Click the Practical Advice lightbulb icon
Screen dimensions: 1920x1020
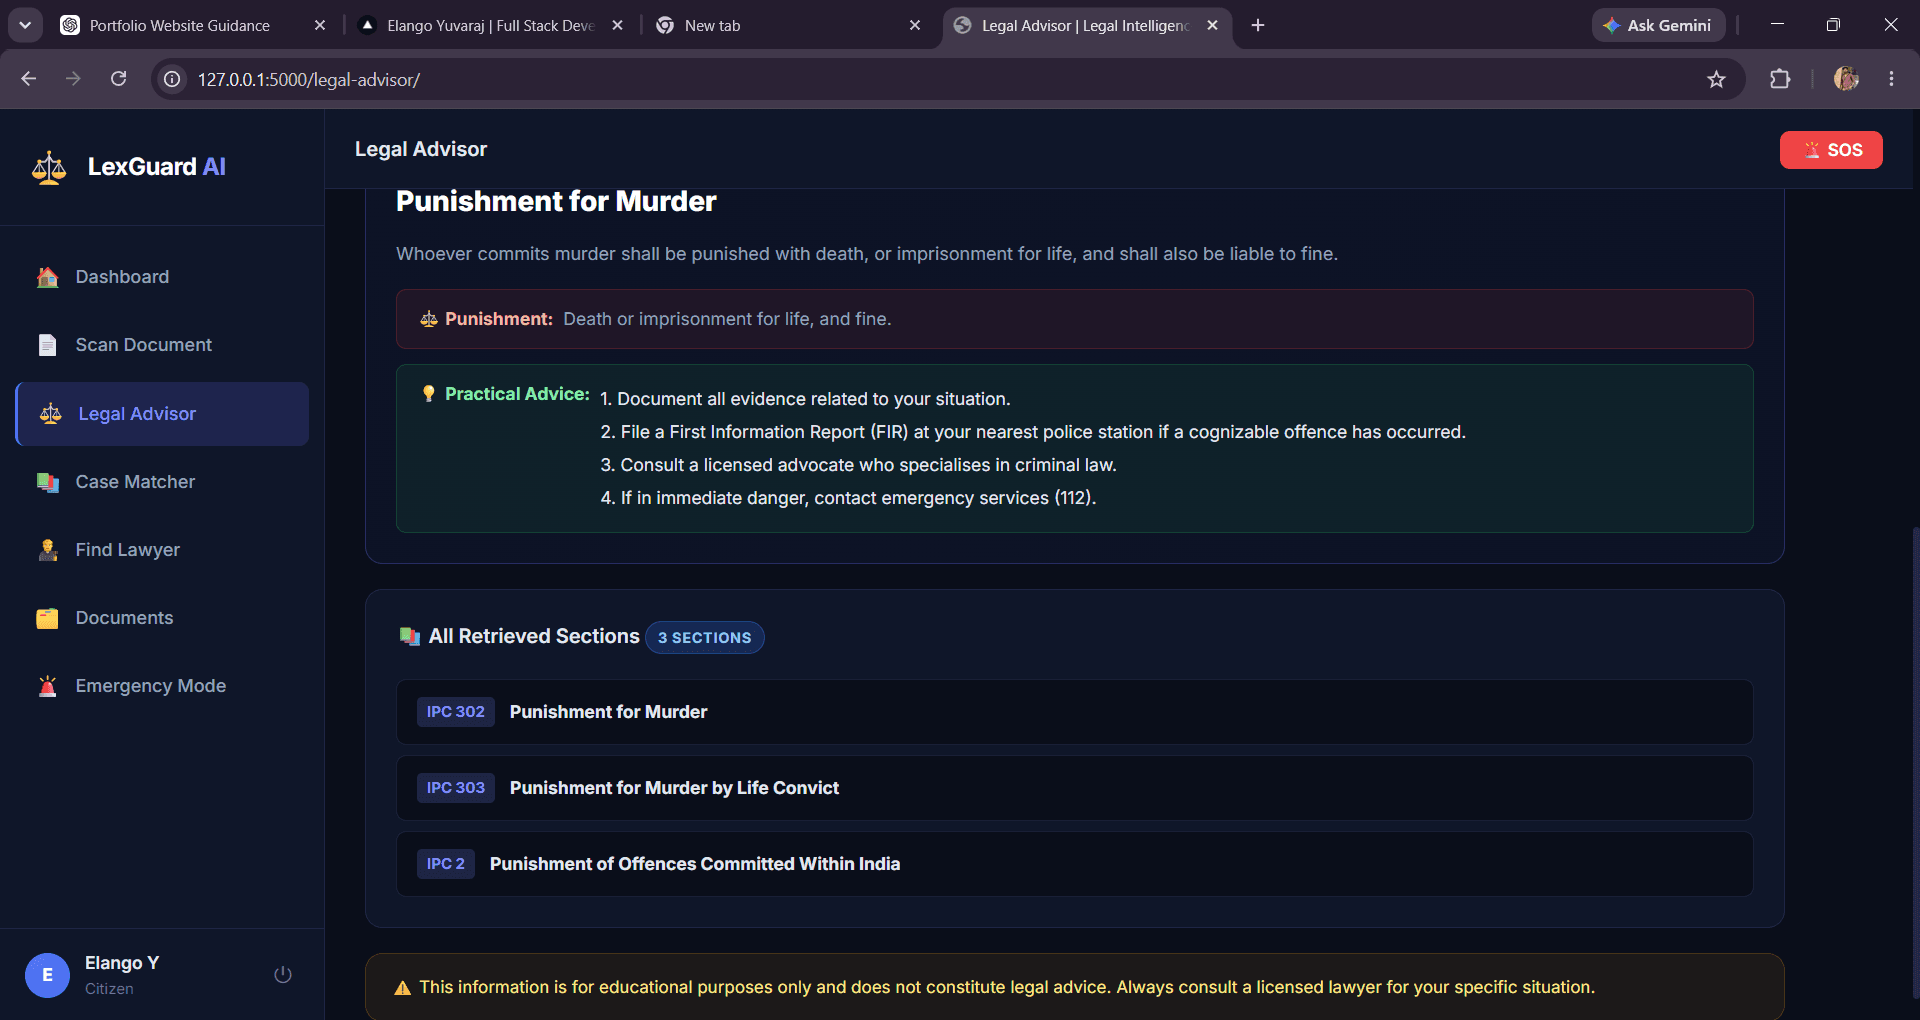click(428, 394)
